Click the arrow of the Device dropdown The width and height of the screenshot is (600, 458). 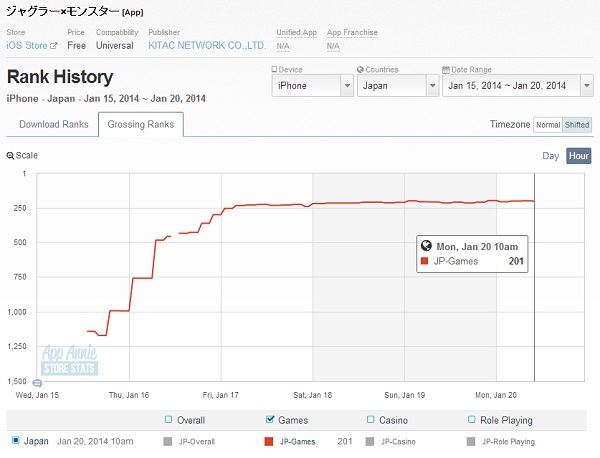coord(347,85)
